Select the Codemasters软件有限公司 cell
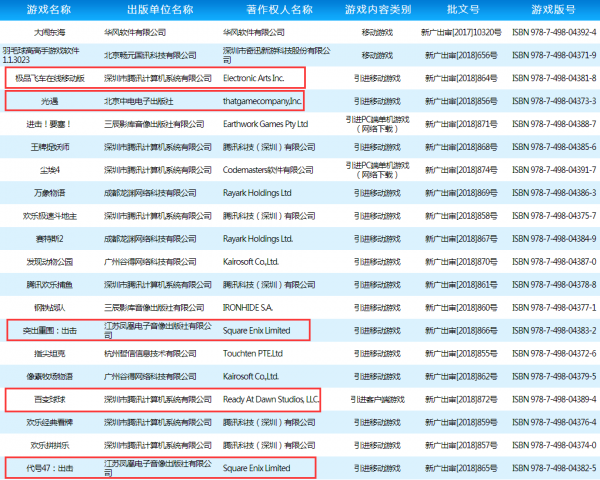The height and width of the screenshot is (480, 600). click(268, 170)
